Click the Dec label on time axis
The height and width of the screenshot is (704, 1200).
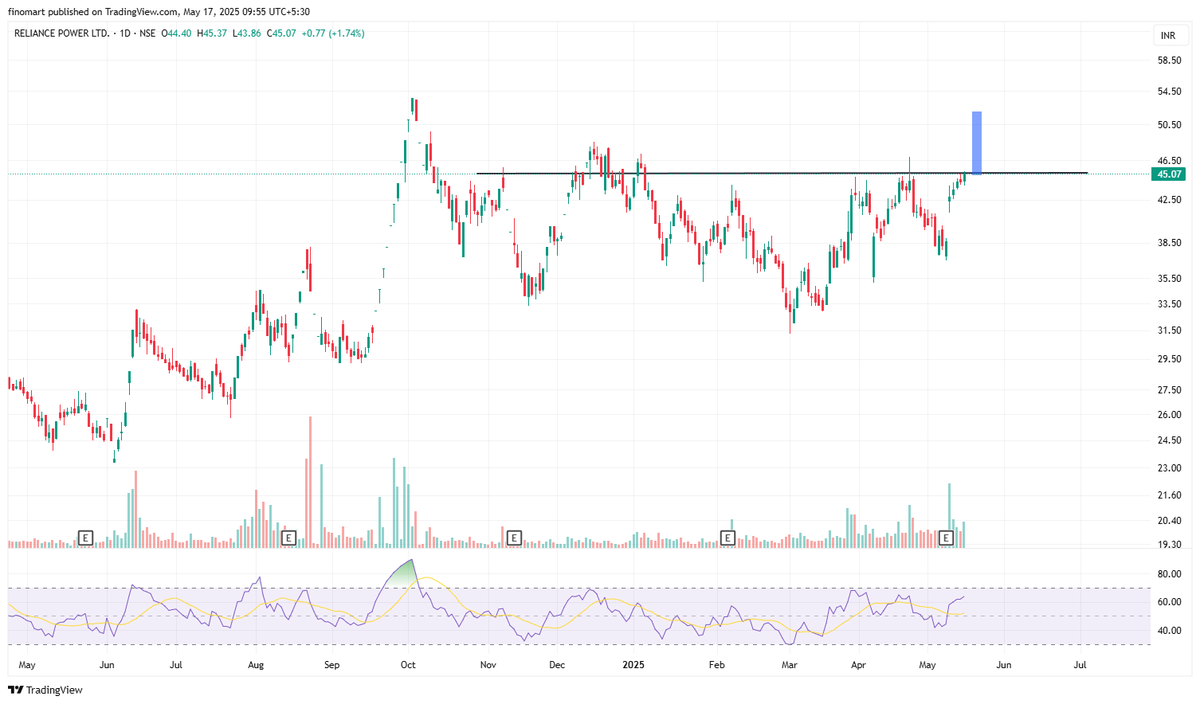click(558, 664)
